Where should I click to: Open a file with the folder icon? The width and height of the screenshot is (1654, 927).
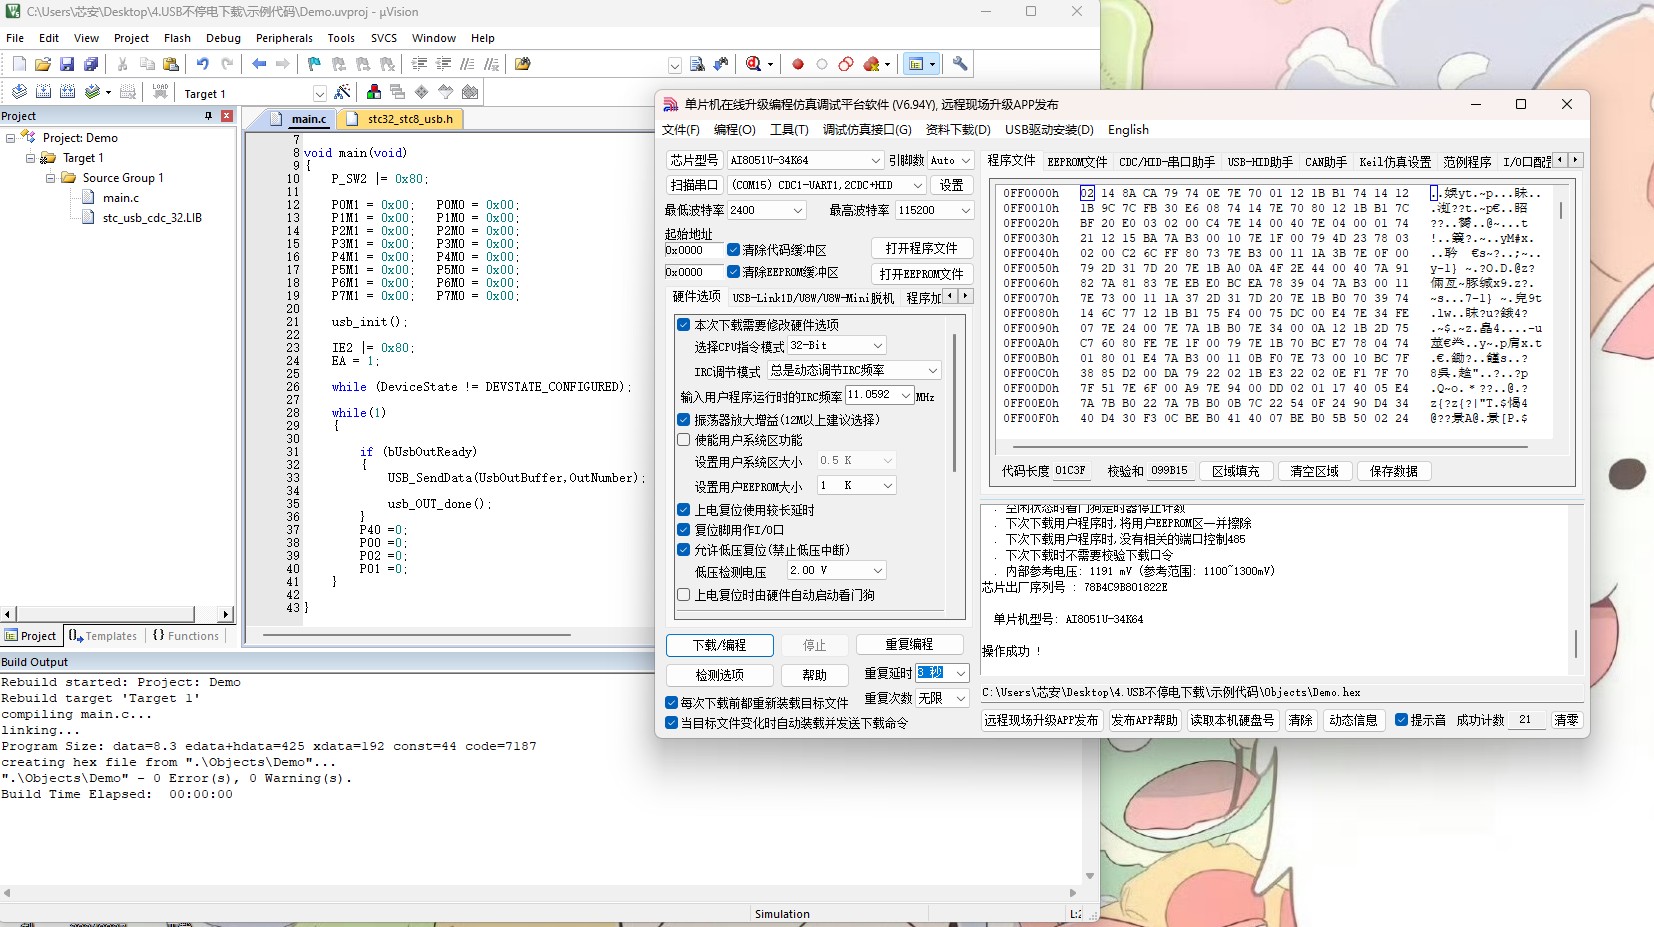click(x=43, y=64)
